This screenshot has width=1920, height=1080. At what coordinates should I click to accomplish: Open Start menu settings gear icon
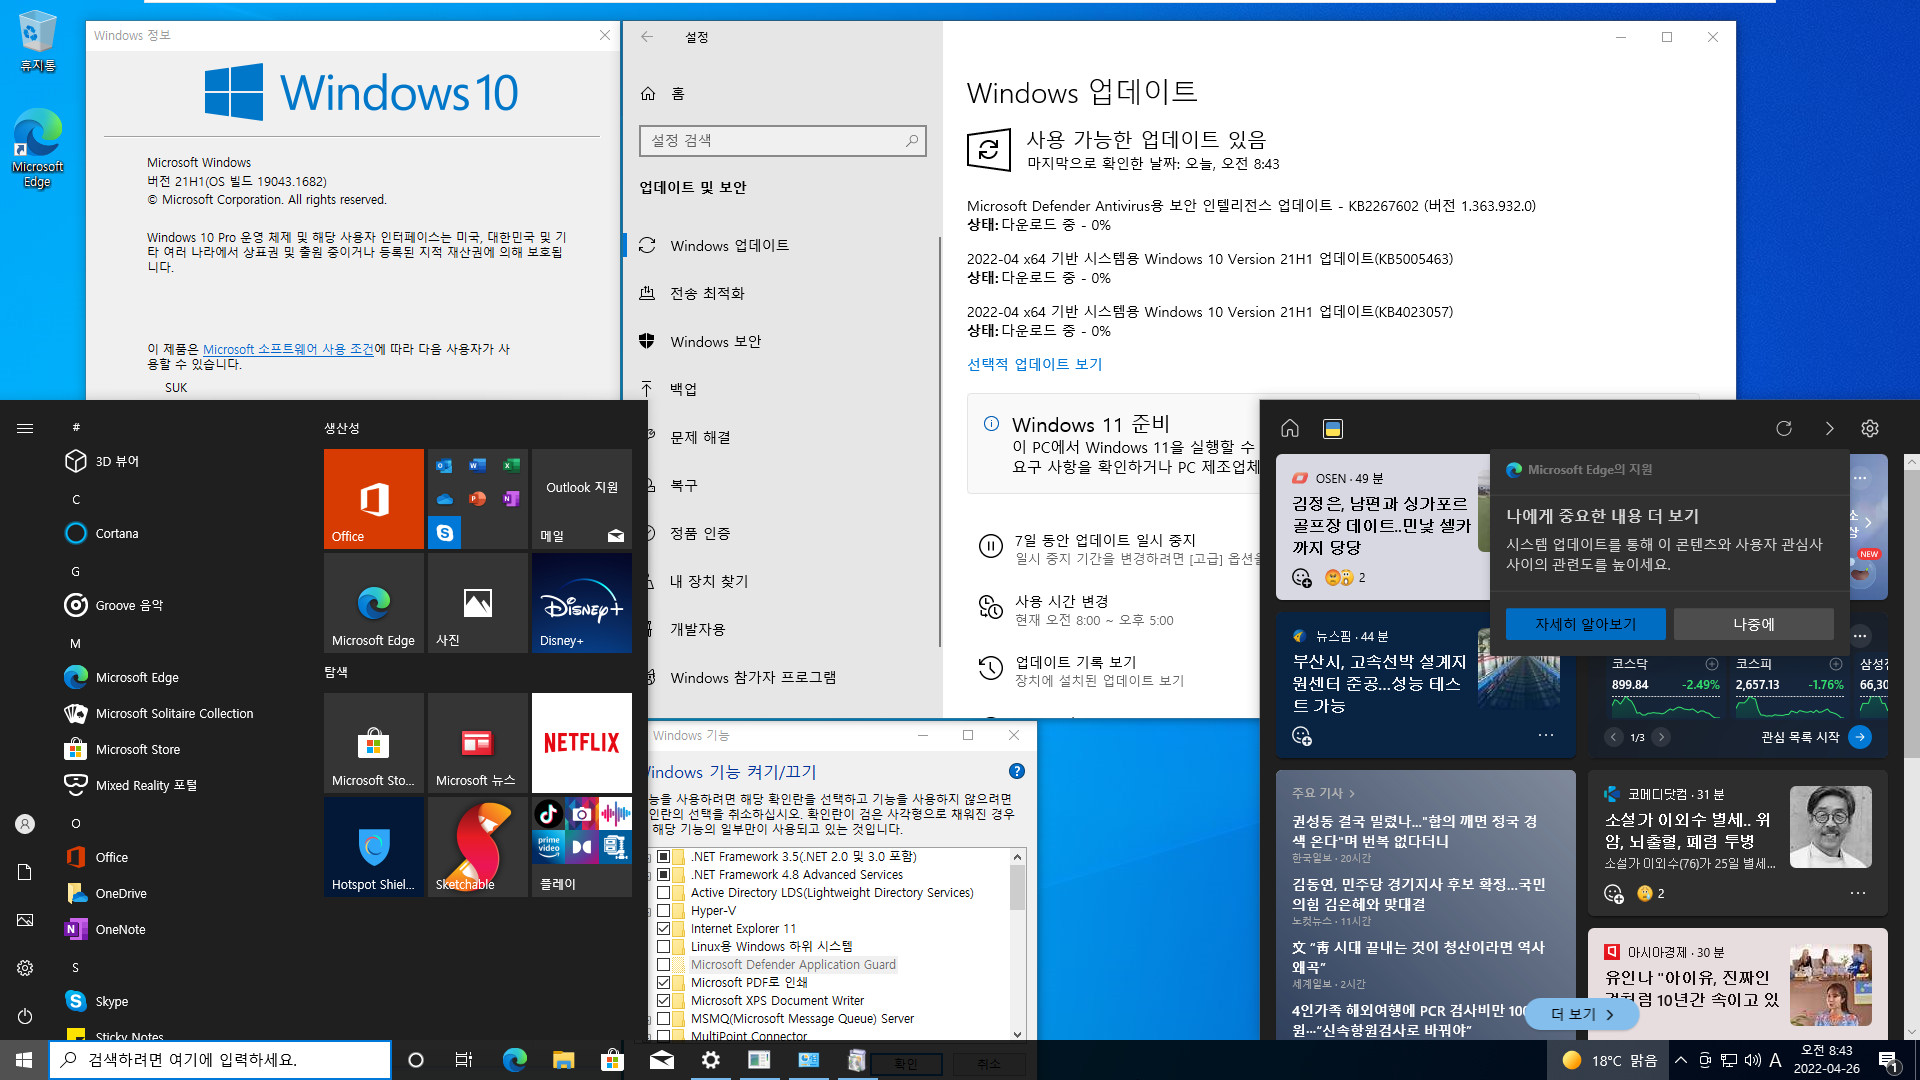(25, 968)
